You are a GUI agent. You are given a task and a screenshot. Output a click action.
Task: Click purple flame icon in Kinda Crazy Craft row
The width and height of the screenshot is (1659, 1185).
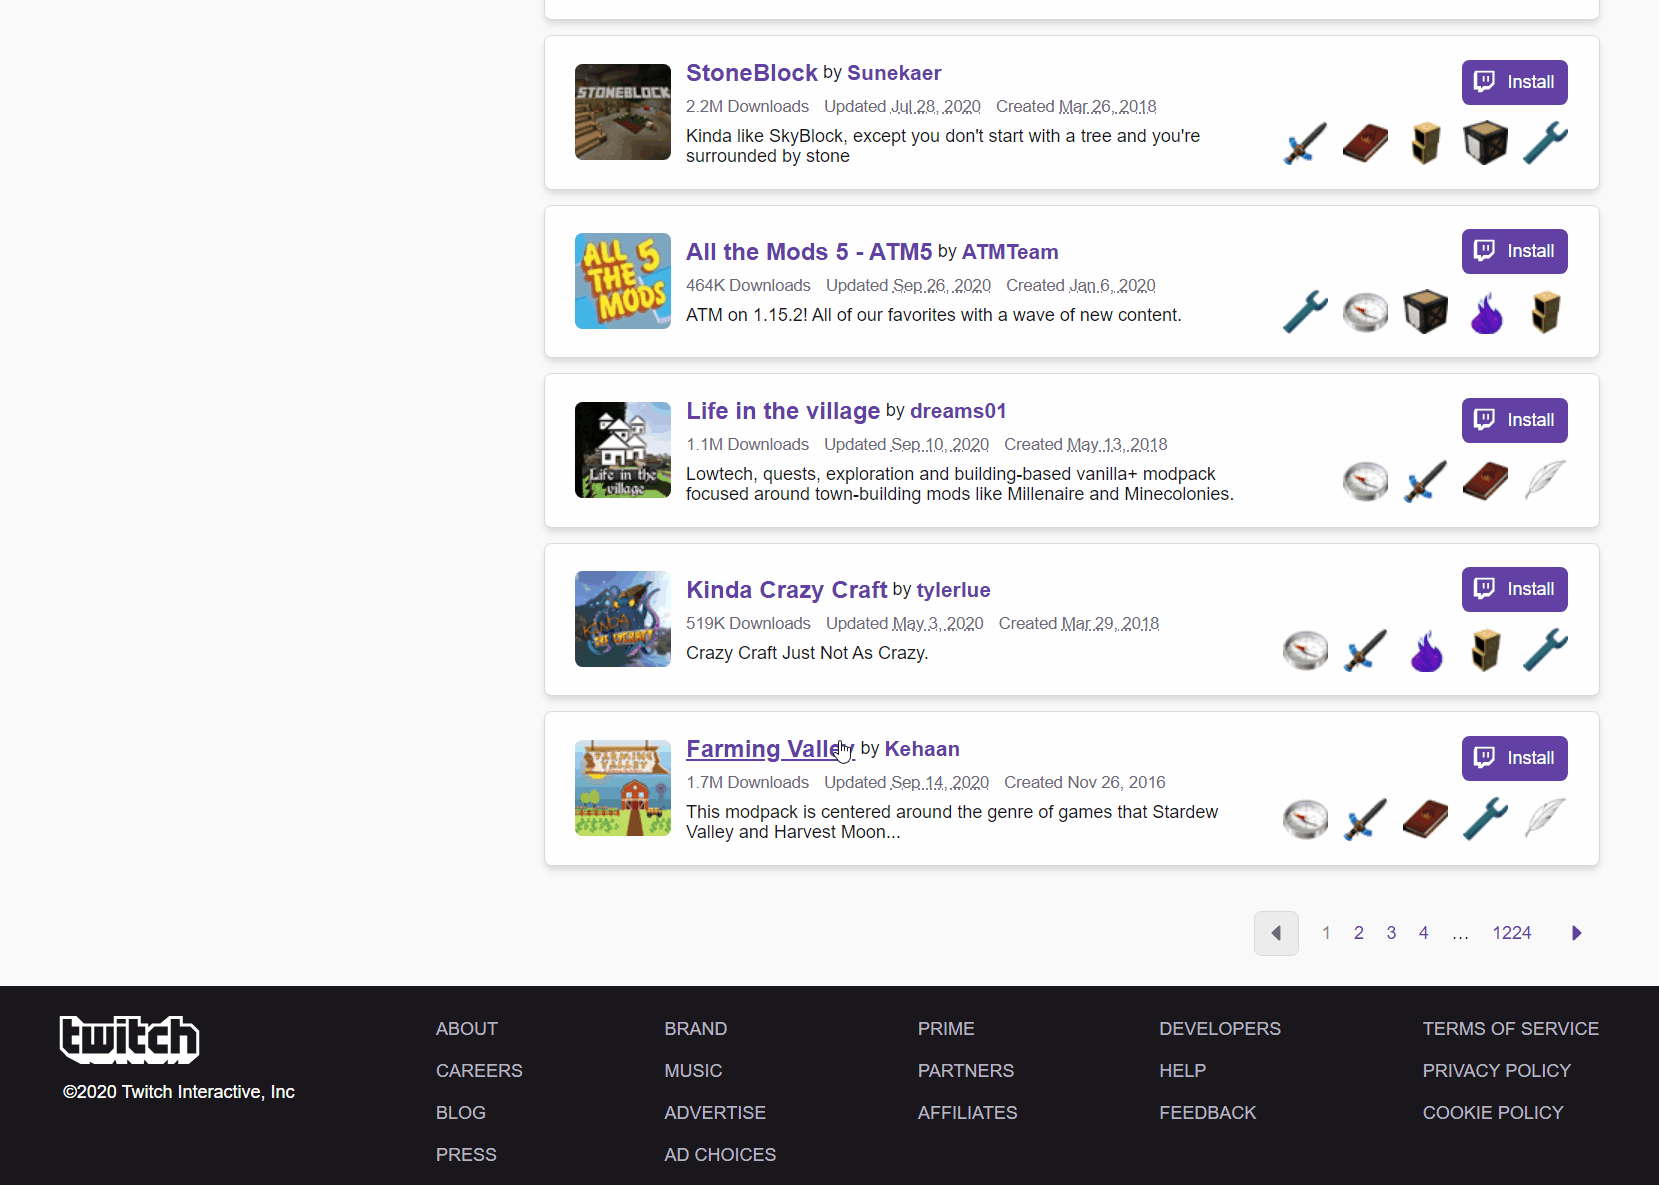tap(1425, 650)
